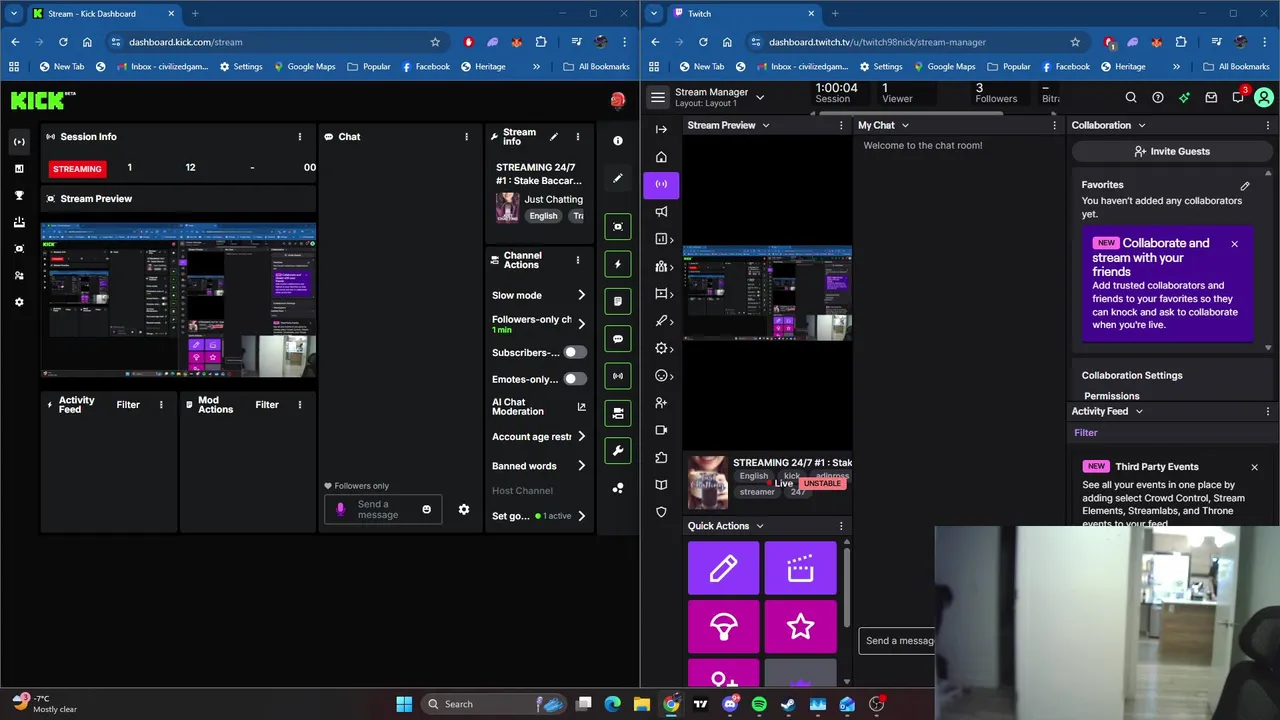
Task: Open Twitch hamburger menu
Action: tap(657, 97)
